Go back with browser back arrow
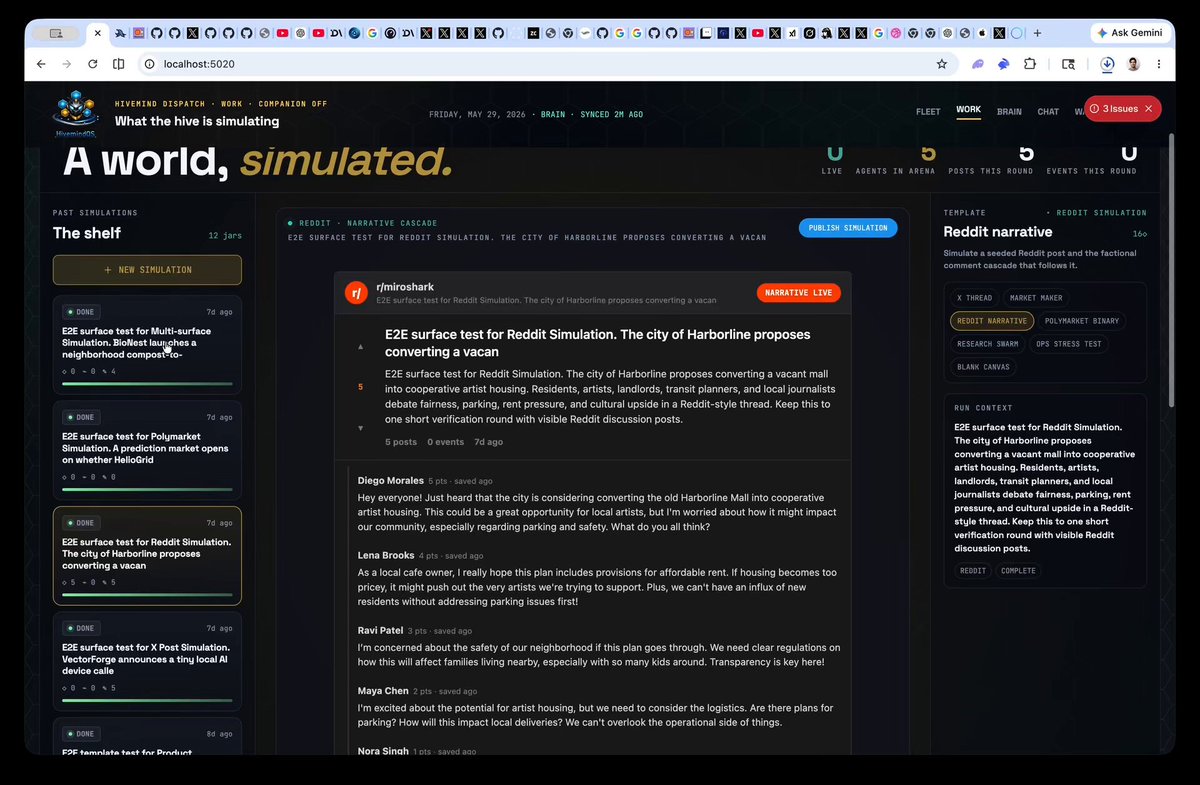 tap(41, 64)
